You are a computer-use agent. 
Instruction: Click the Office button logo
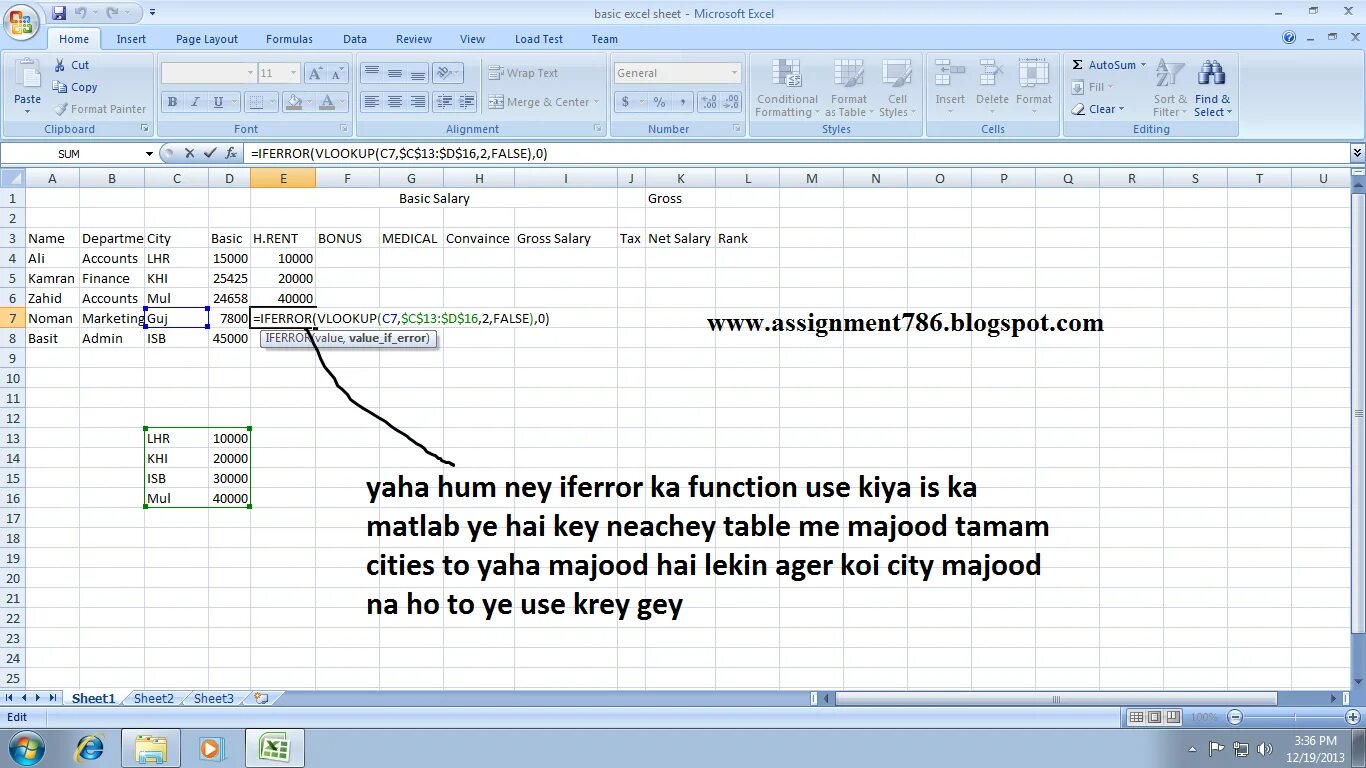tap(21, 21)
